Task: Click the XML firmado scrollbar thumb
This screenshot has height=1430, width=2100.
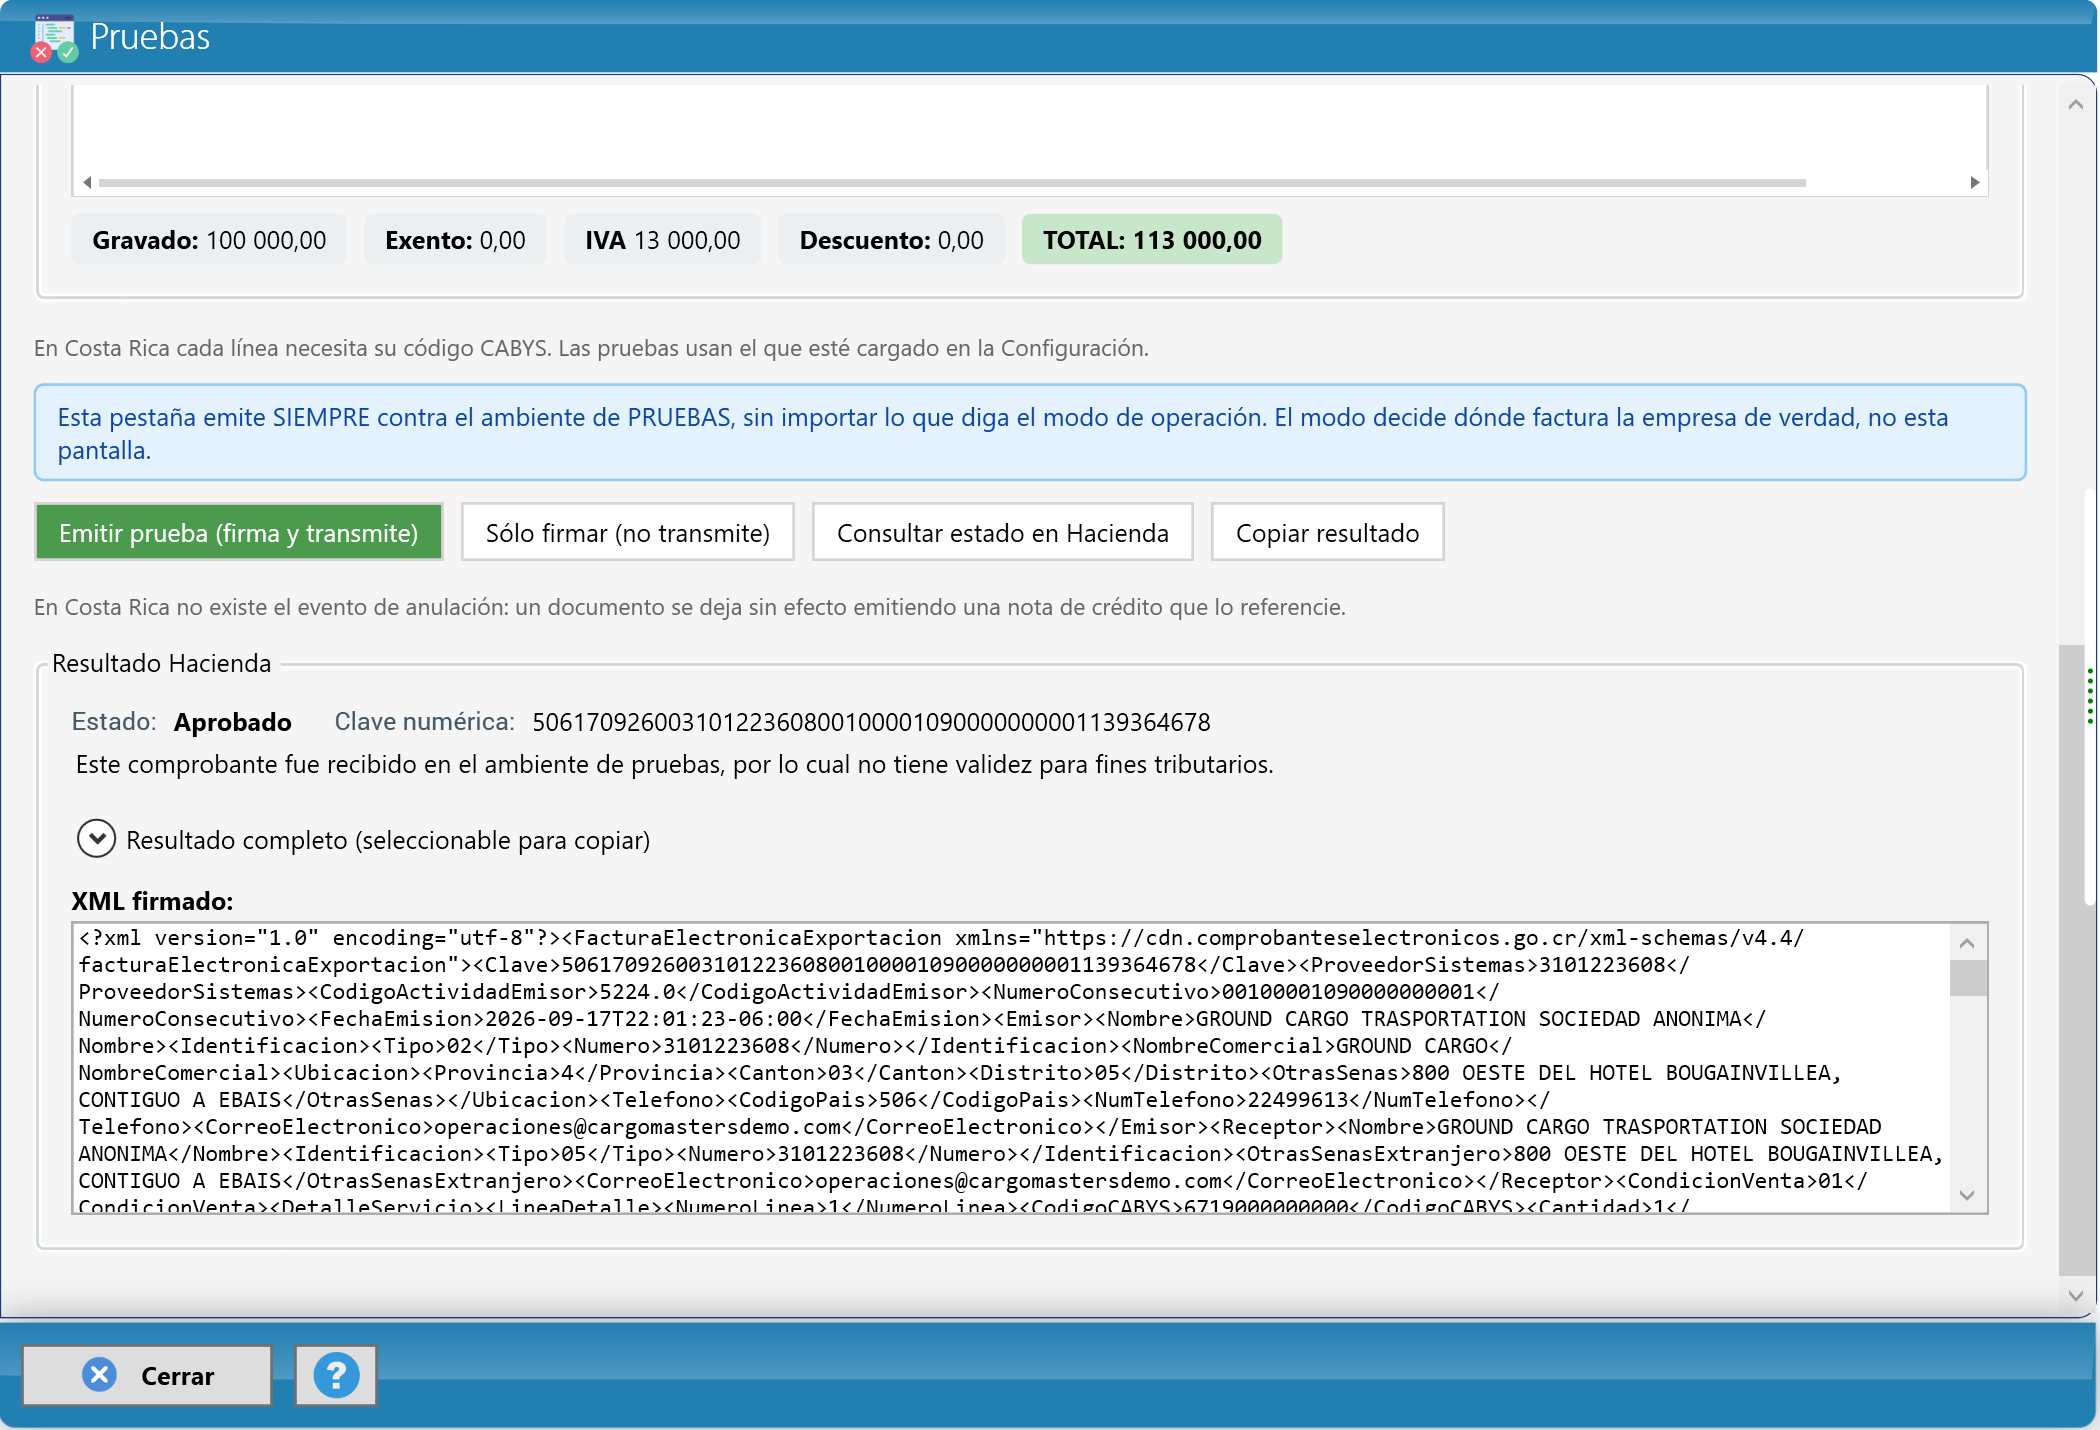Action: coord(1967,978)
